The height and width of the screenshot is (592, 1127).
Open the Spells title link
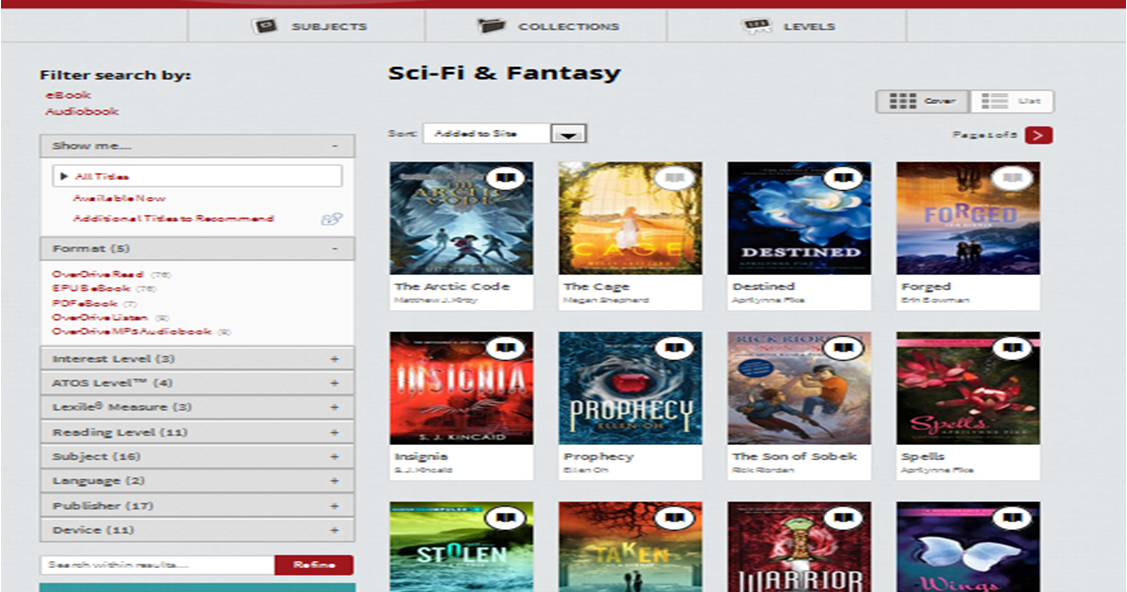point(923,456)
